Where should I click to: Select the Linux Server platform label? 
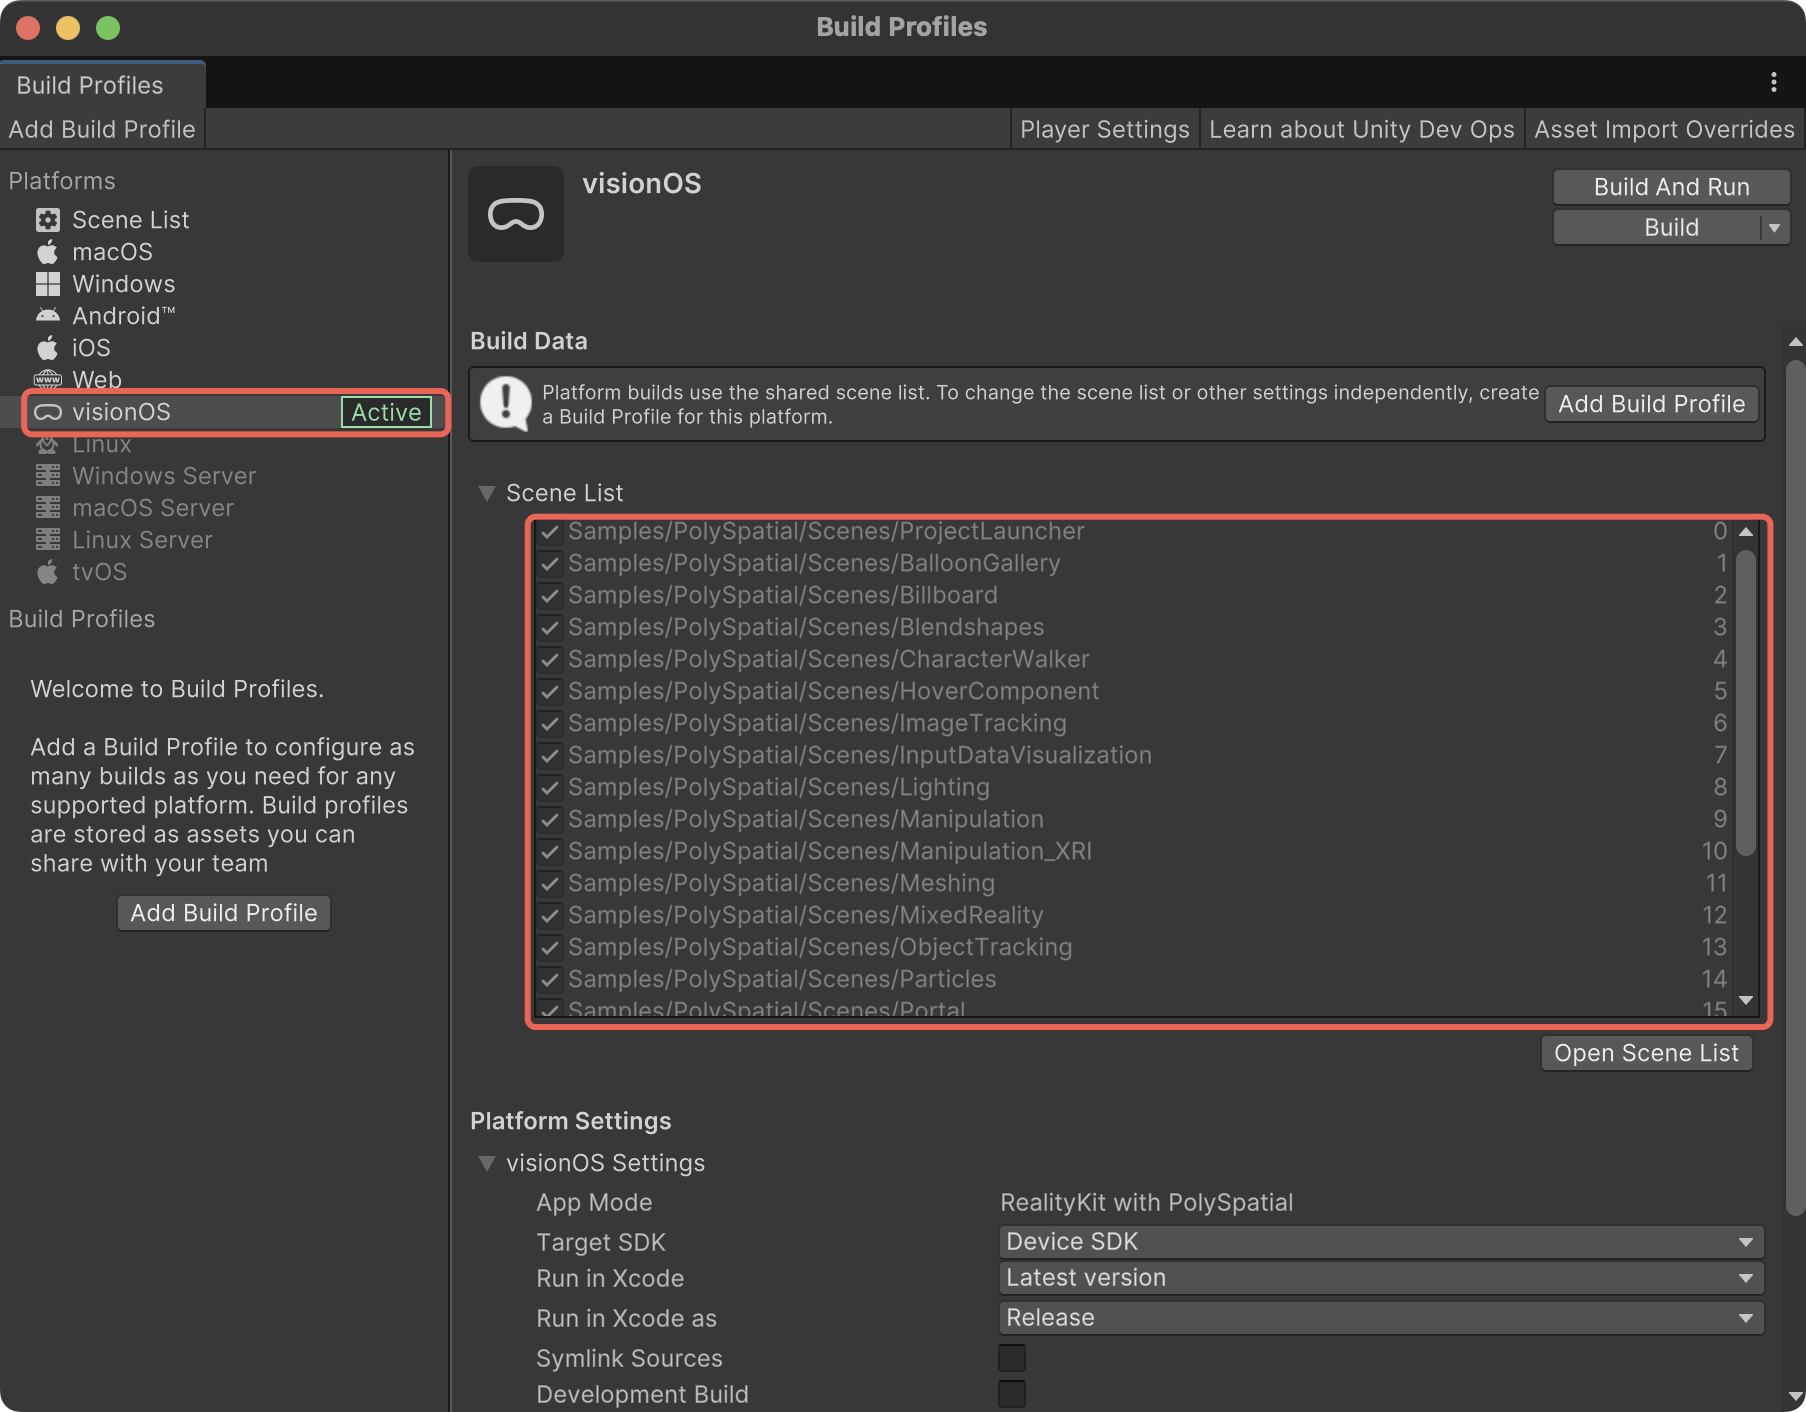pyautogui.click(x=142, y=540)
